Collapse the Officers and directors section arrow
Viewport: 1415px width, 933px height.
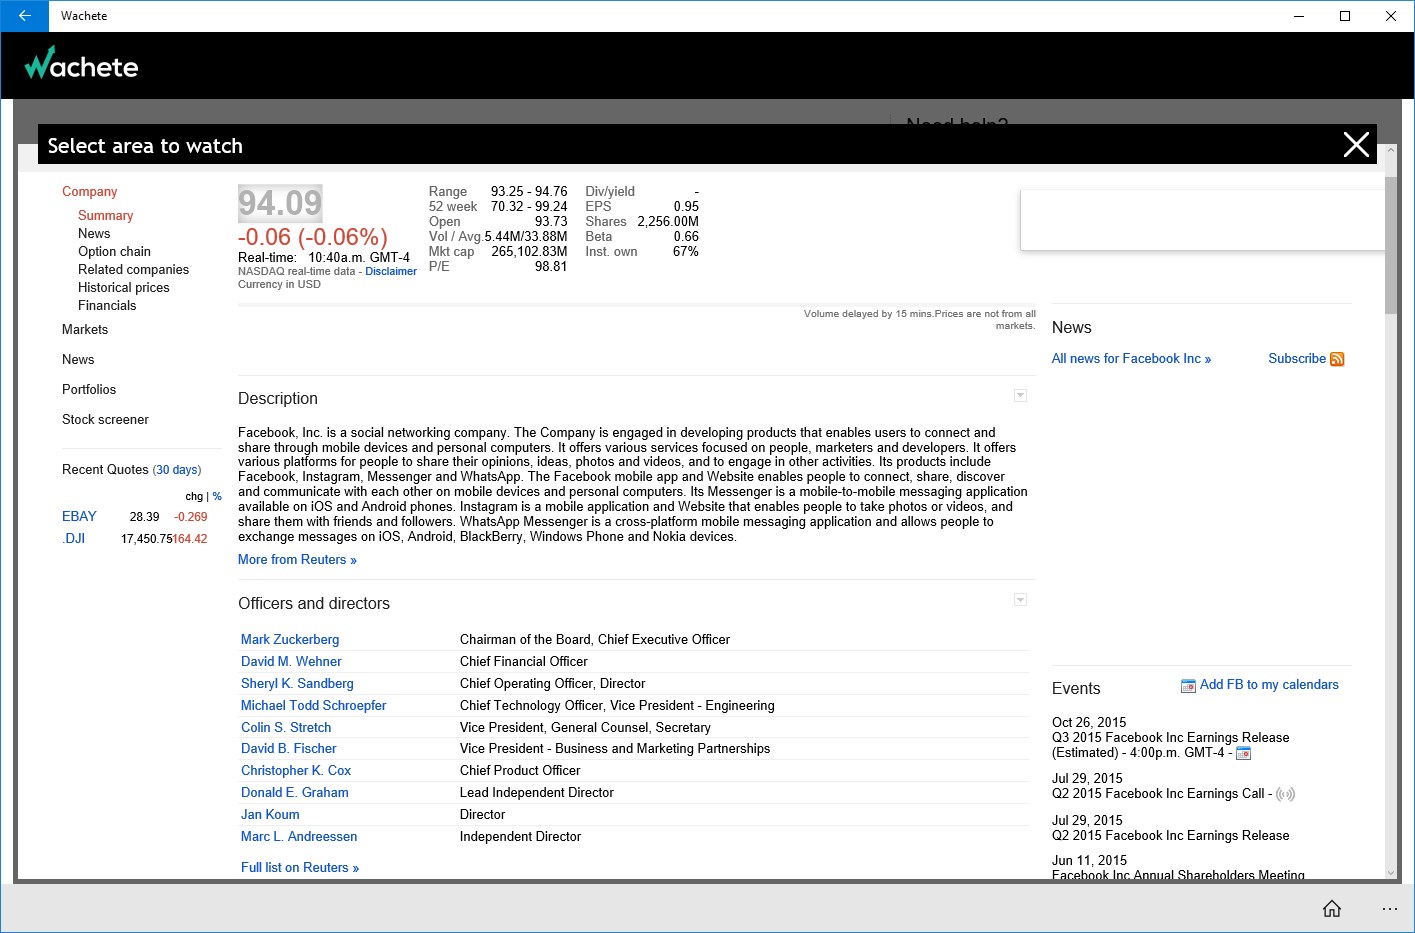1020,600
